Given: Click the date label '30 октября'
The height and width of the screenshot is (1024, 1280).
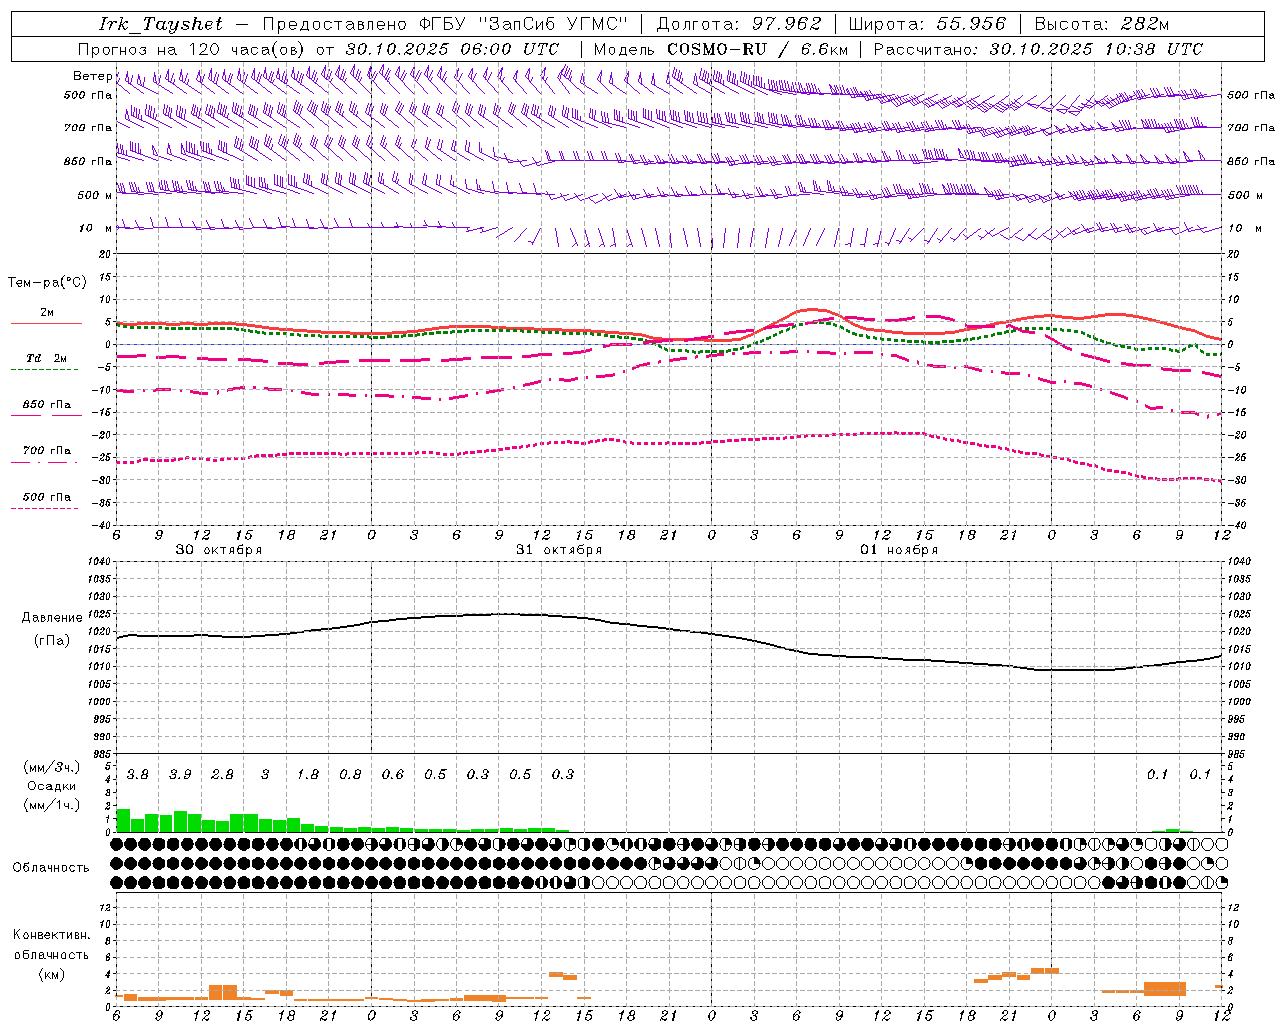Looking at the screenshot, I should 219,550.
